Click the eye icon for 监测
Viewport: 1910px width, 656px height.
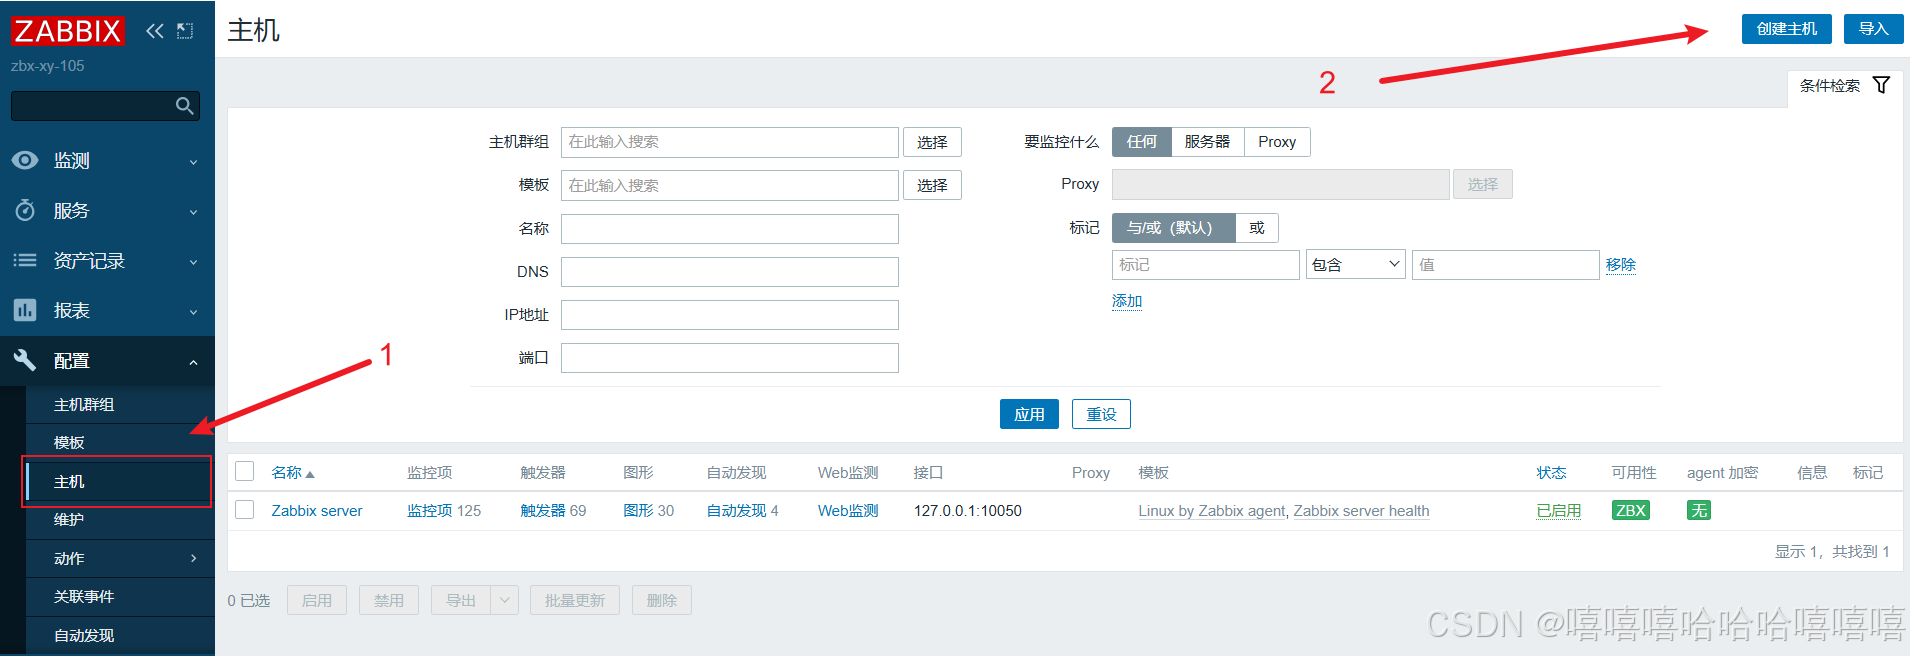tap(25, 160)
